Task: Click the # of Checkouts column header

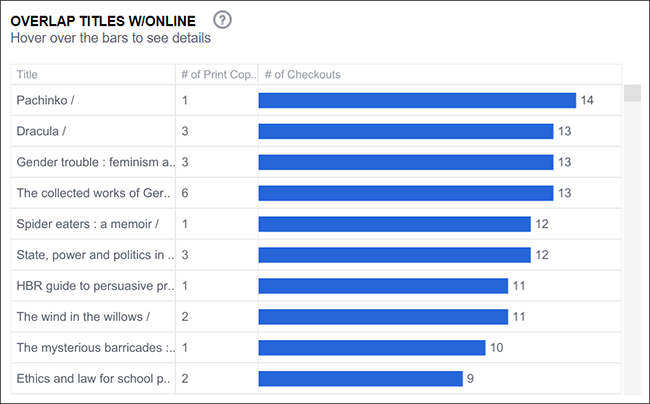Action: coord(303,75)
